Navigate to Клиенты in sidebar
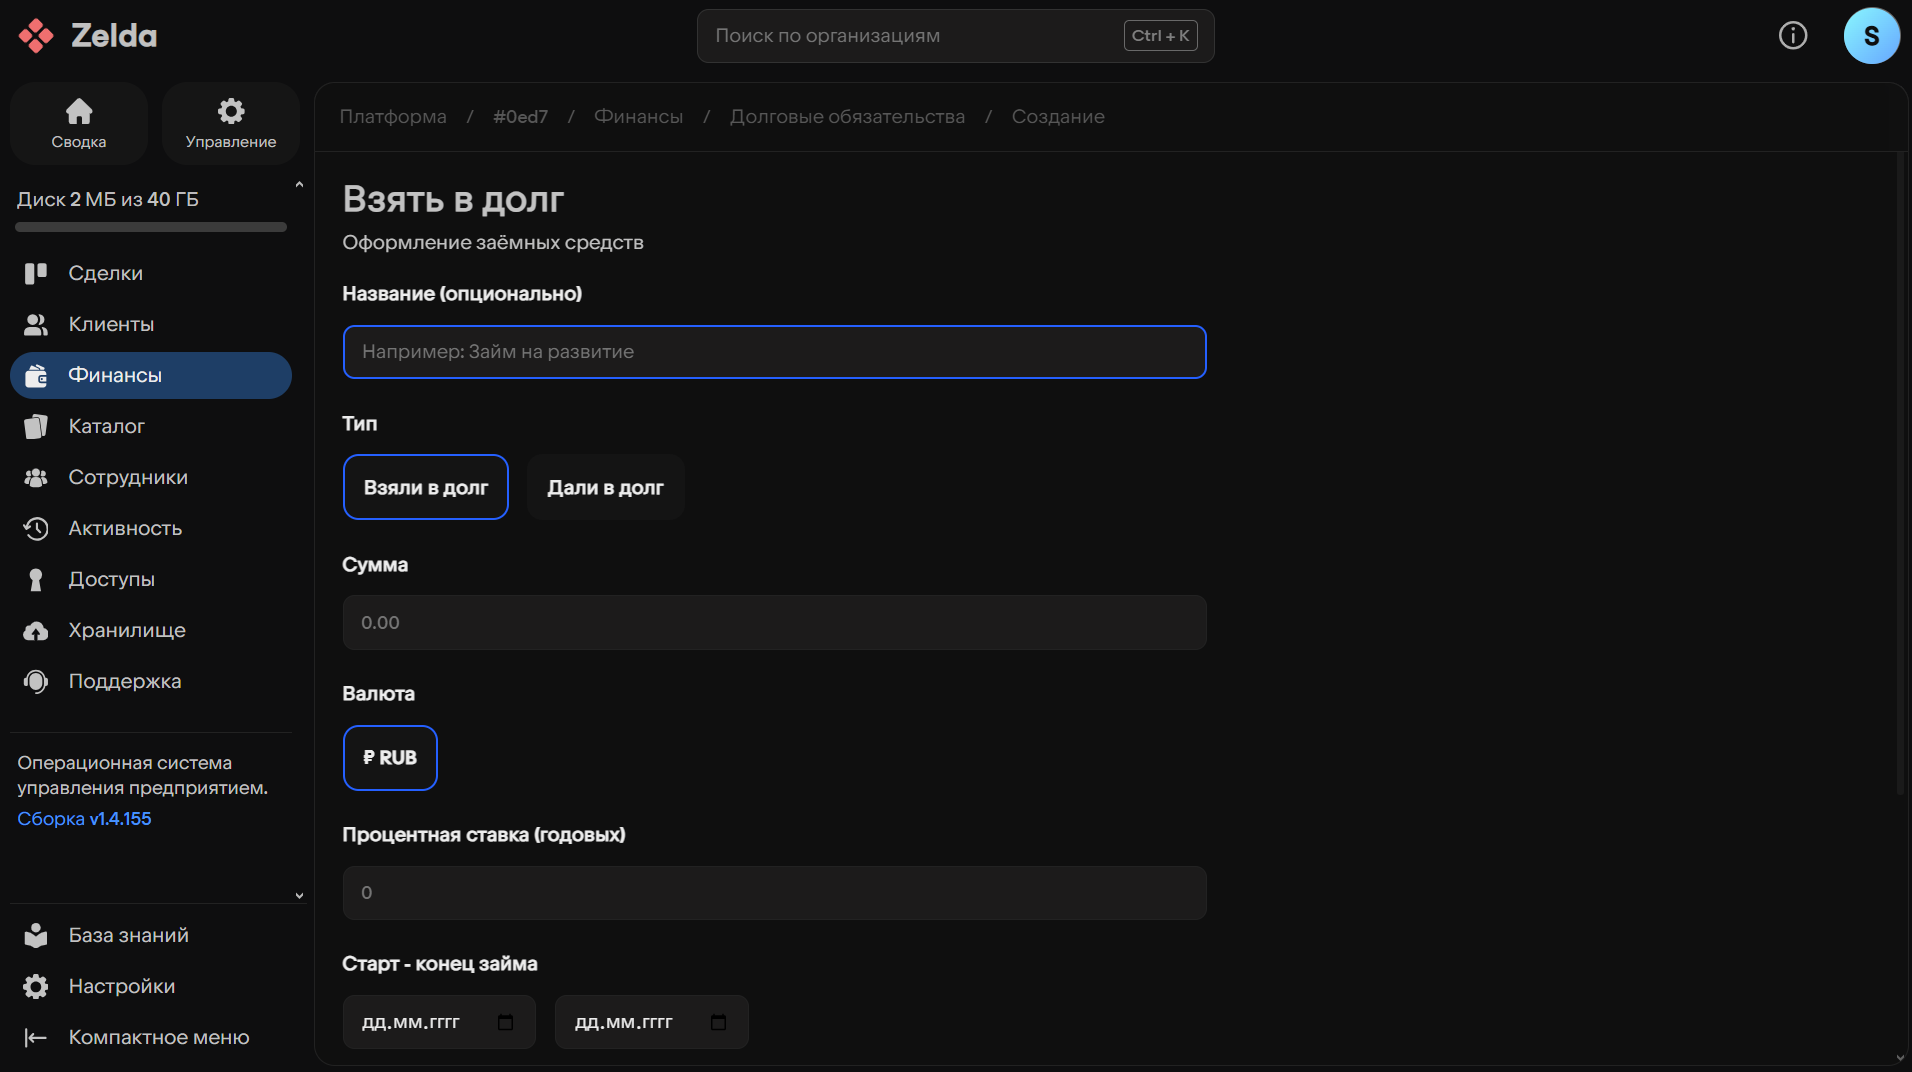The width and height of the screenshot is (1912, 1072). coord(111,324)
